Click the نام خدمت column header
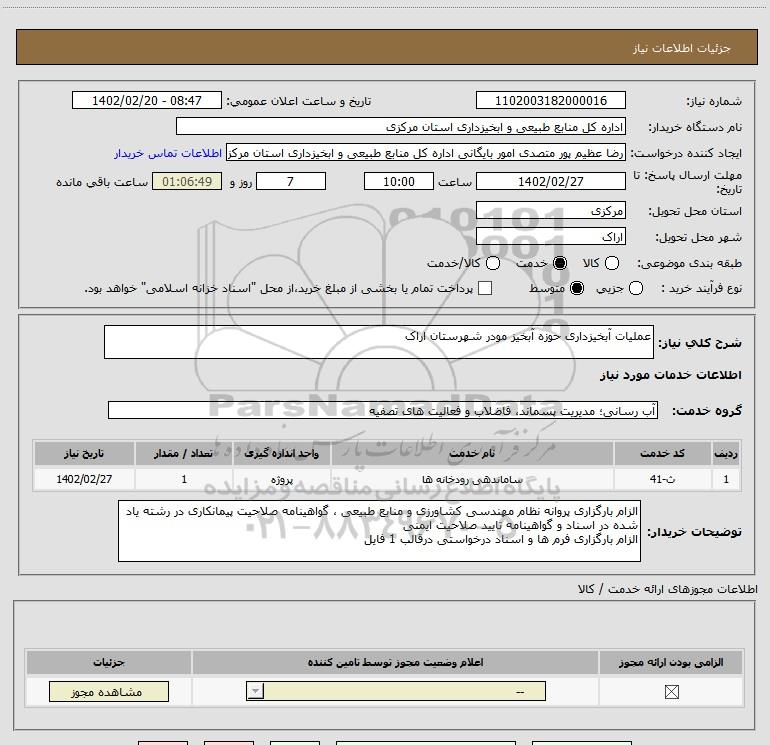Viewport: 770px width, 745px height. click(472, 453)
